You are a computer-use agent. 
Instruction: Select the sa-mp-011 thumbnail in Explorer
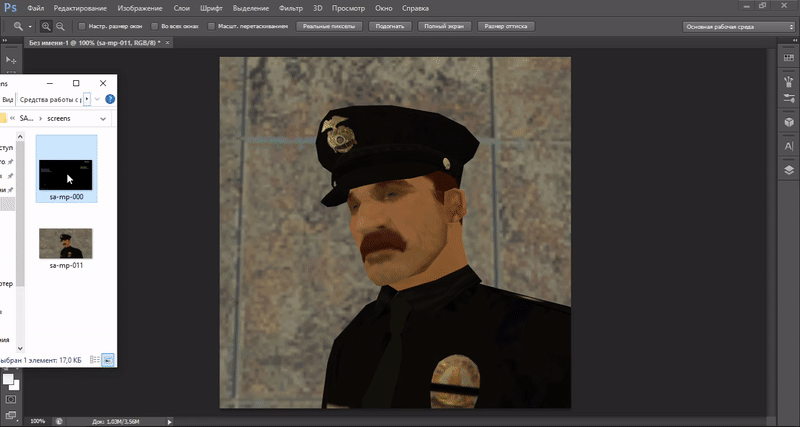(x=66, y=243)
